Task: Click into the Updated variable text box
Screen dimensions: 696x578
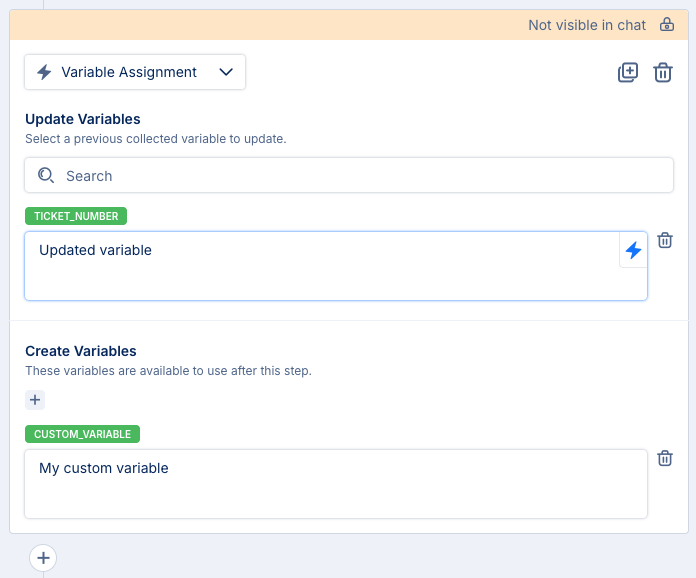Action: [320, 266]
